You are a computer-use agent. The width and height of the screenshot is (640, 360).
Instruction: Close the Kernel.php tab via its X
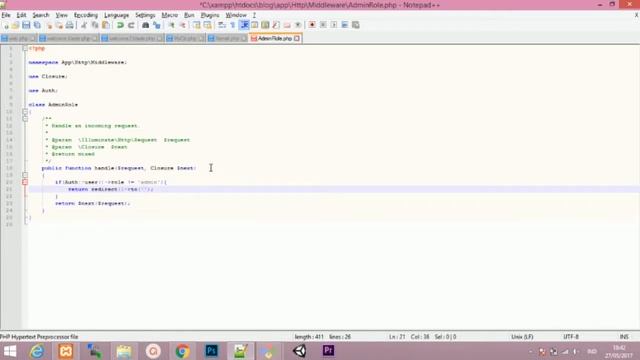point(244,38)
